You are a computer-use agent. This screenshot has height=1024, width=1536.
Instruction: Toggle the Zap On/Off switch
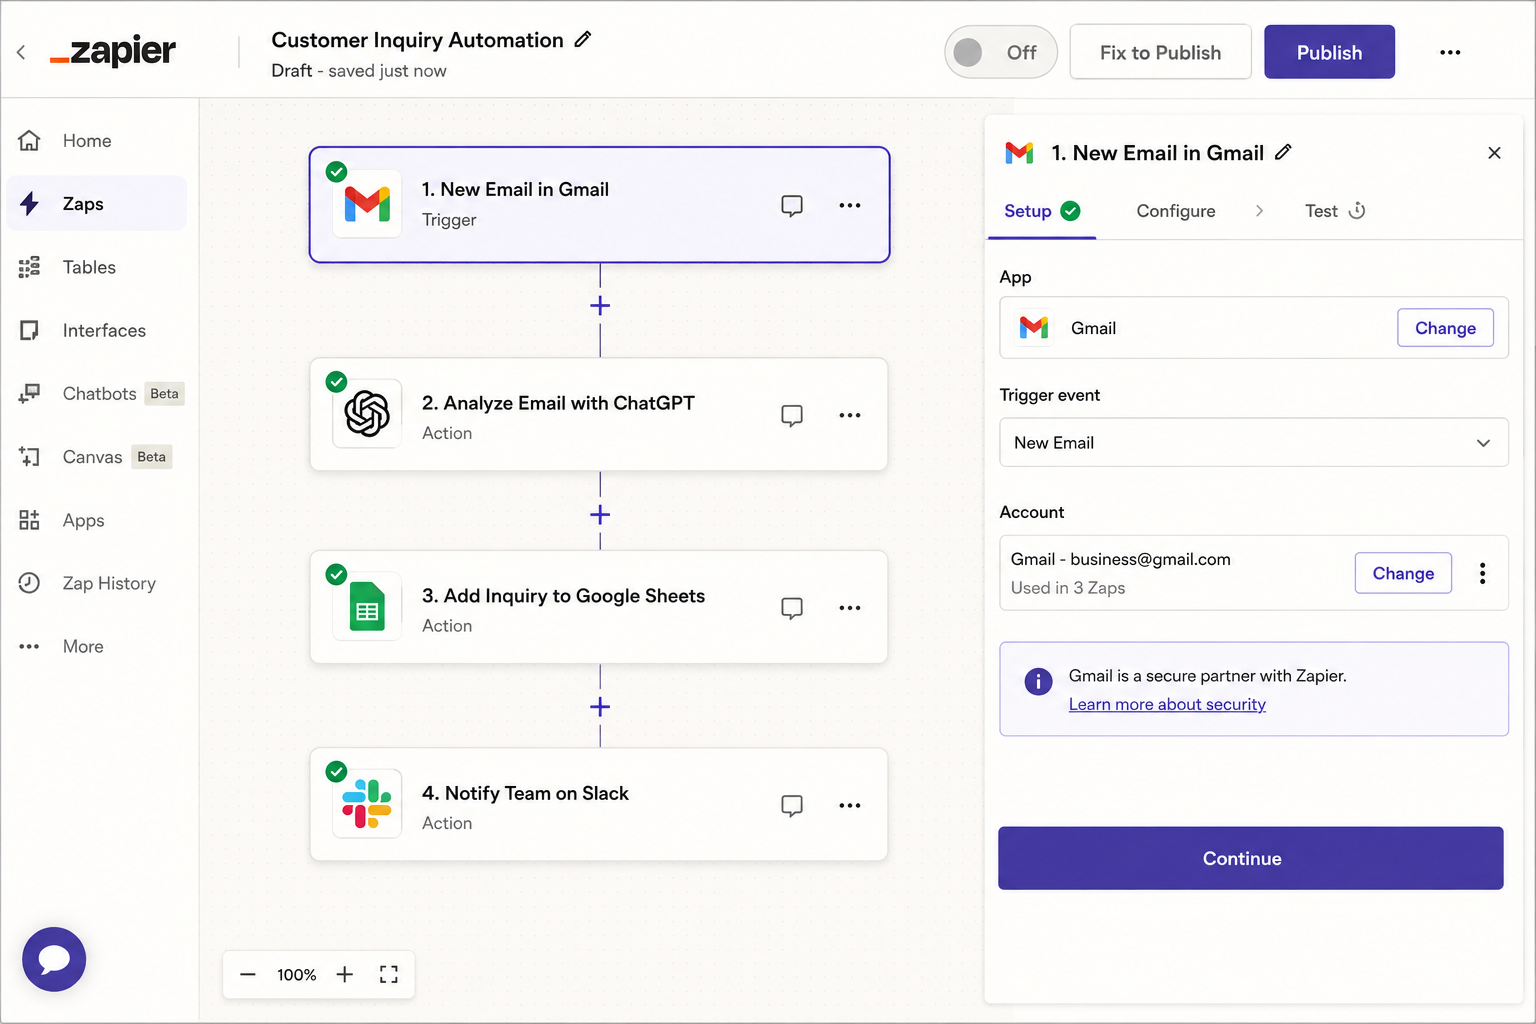click(1000, 52)
